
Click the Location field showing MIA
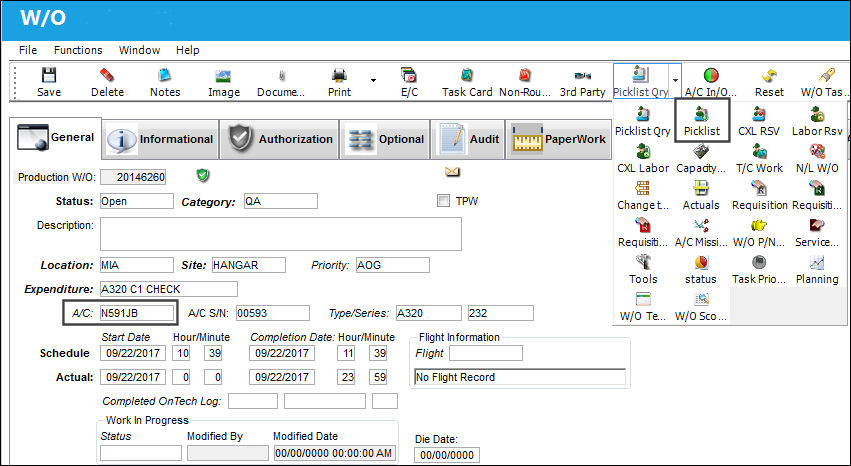(137, 265)
